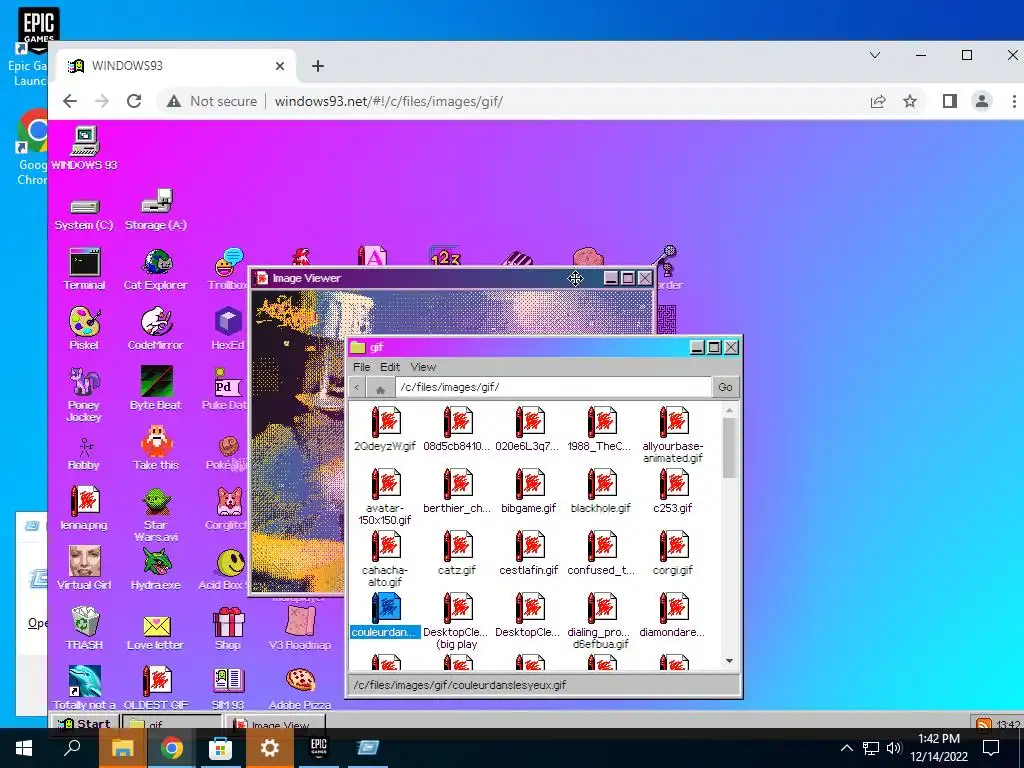Open the Windows notification center
Viewport: 1024px width, 768px height.
991,748
